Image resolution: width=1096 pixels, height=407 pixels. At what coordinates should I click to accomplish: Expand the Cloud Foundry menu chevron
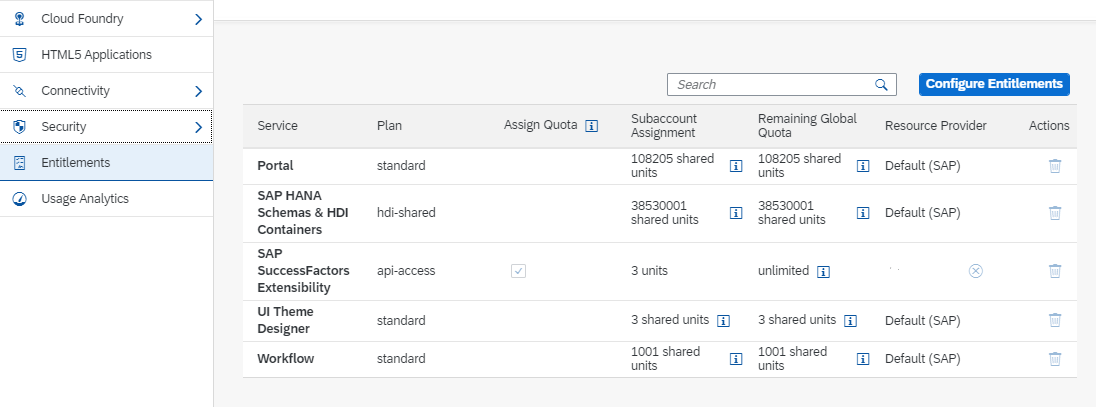pyautogui.click(x=199, y=20)
